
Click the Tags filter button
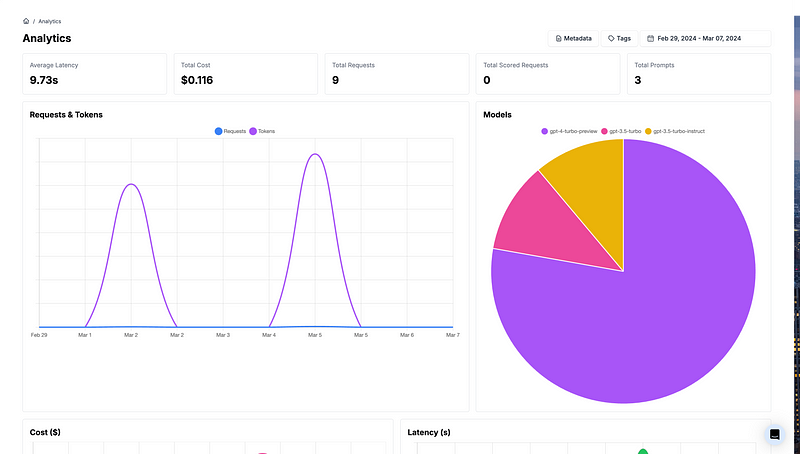tap(619, 38)
